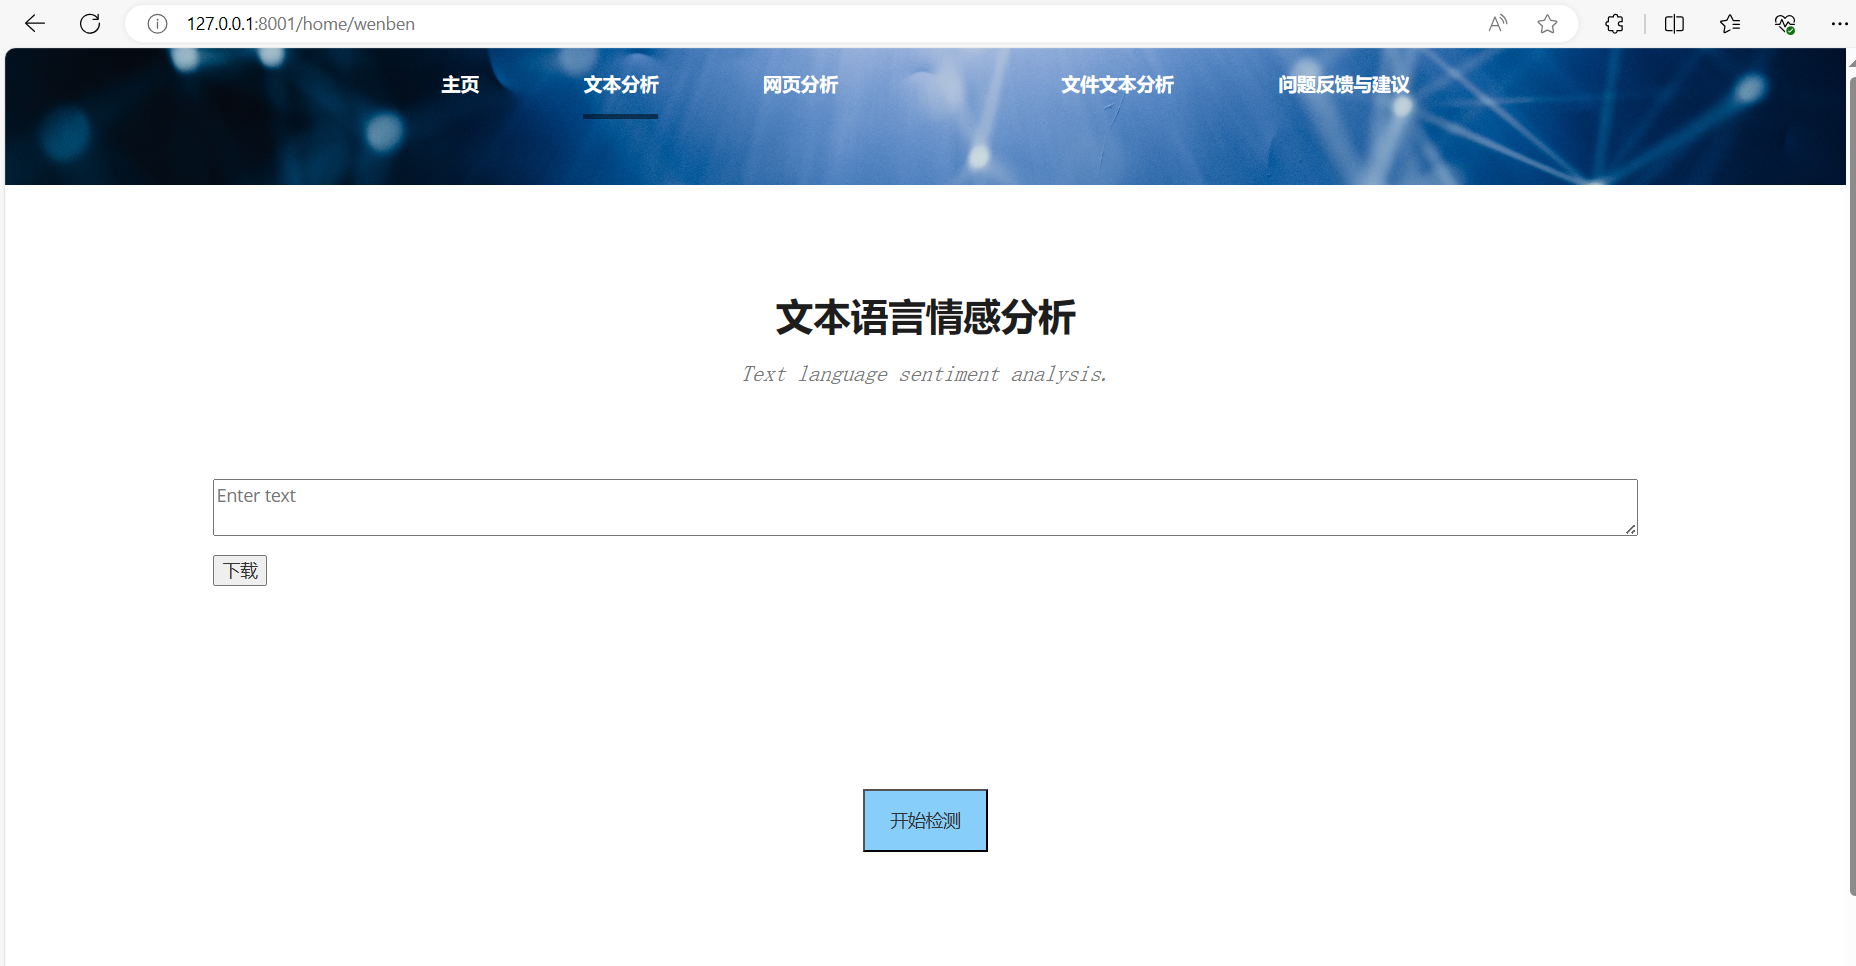Add page to favorites star icon
This screenshot has height=966, width=1856.
(1547, 24)
